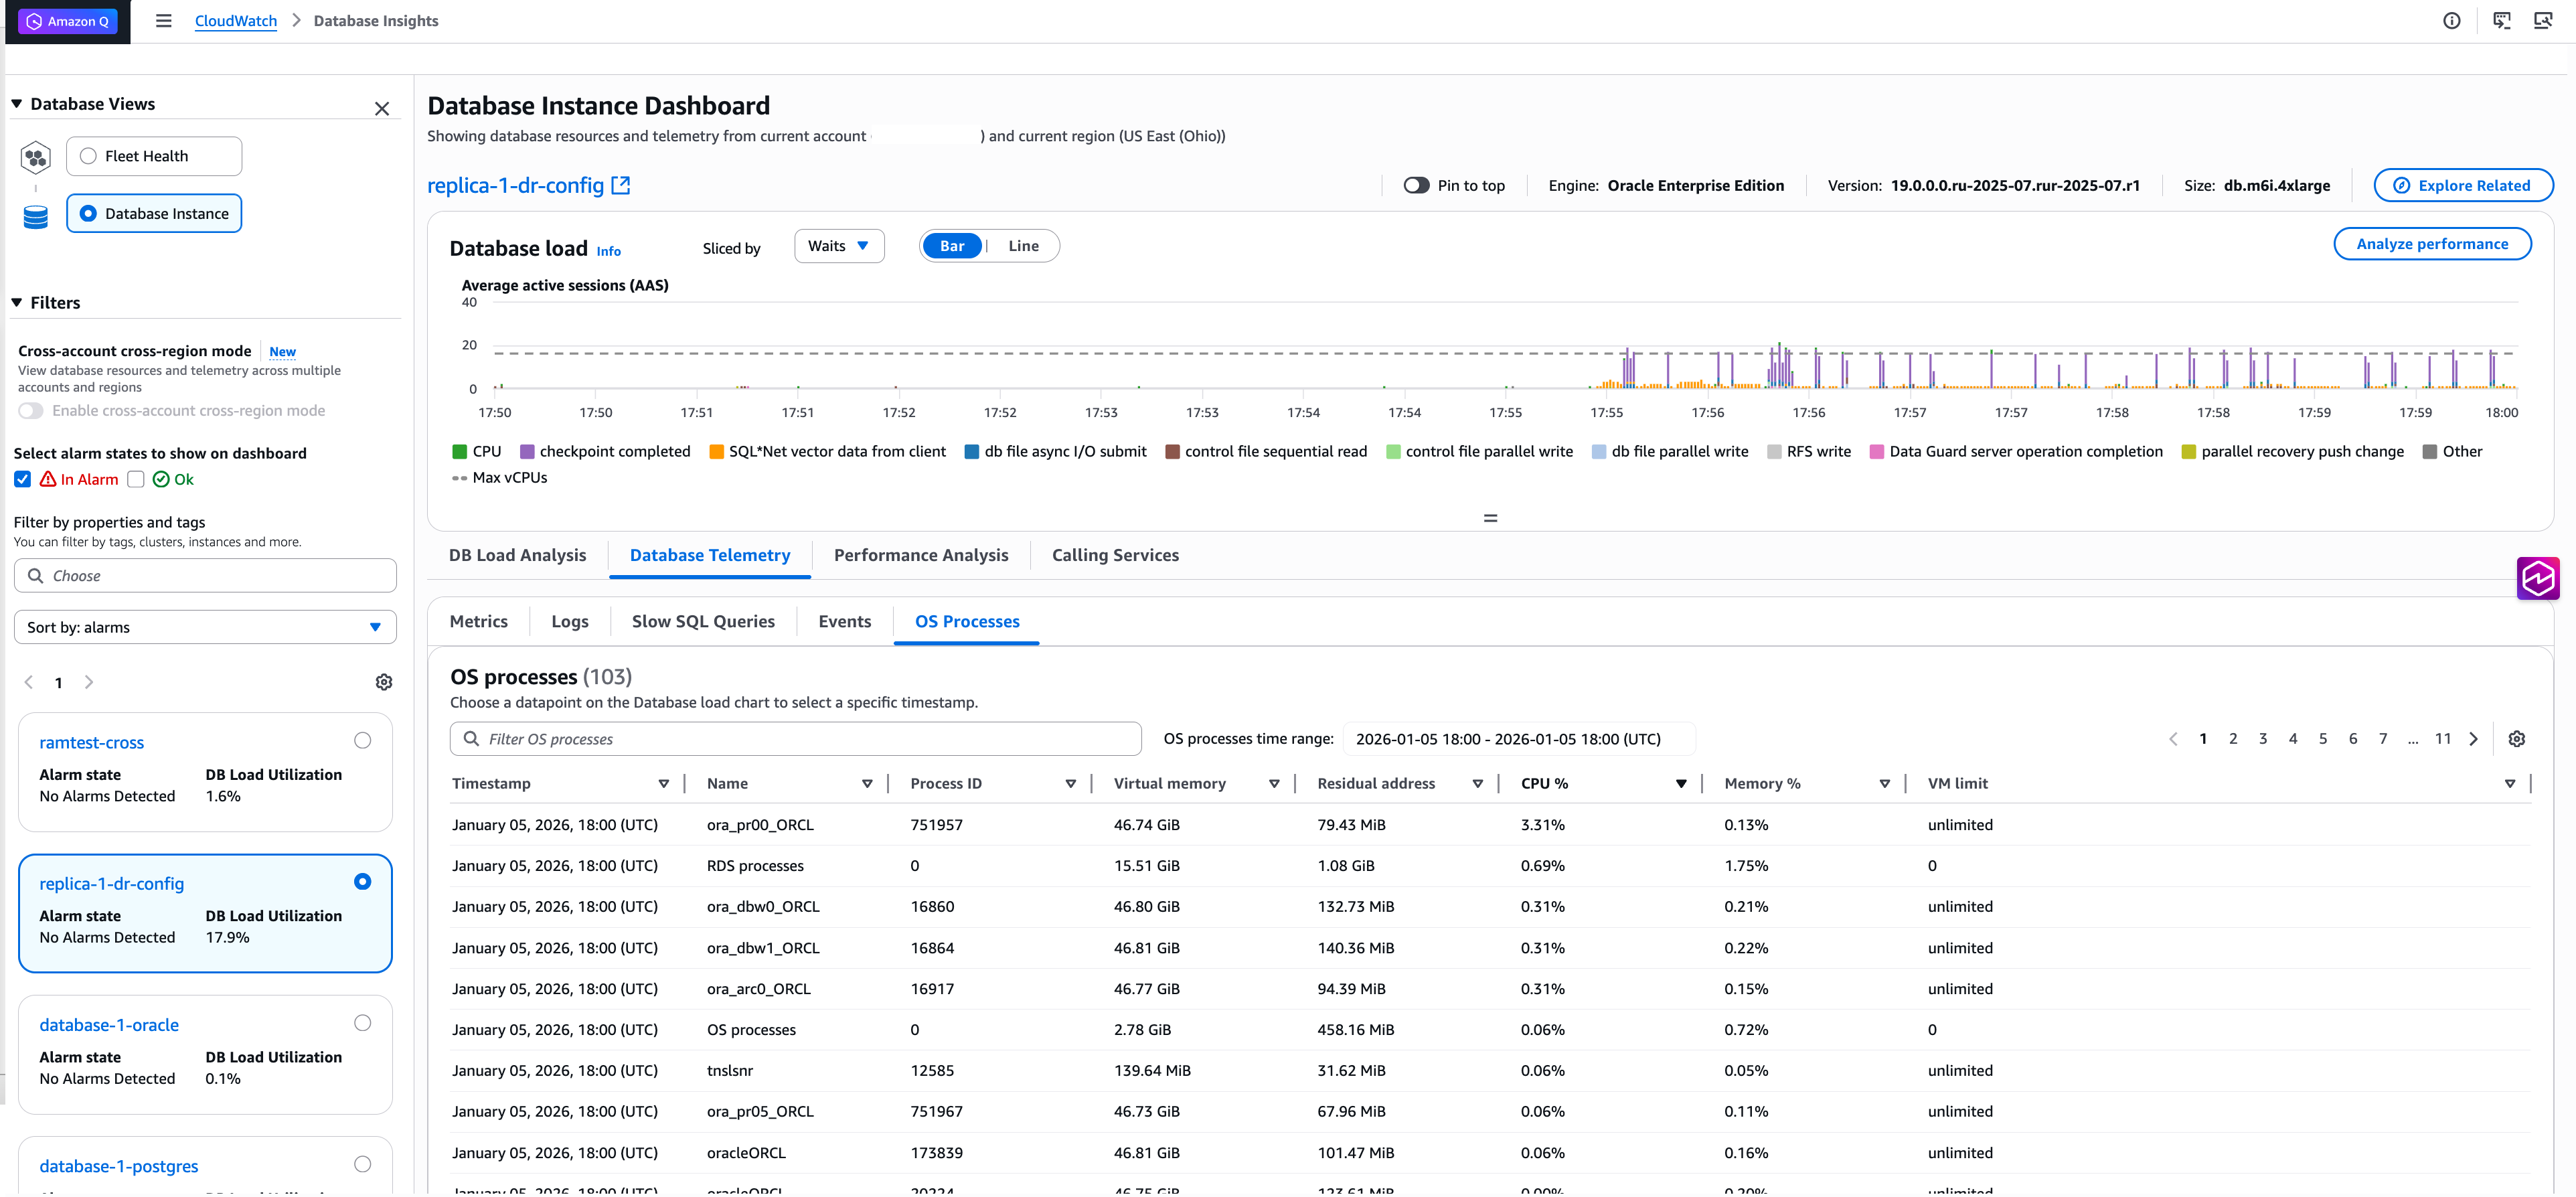Select the database-1-postgres instance radio

tap(363, 1164)
